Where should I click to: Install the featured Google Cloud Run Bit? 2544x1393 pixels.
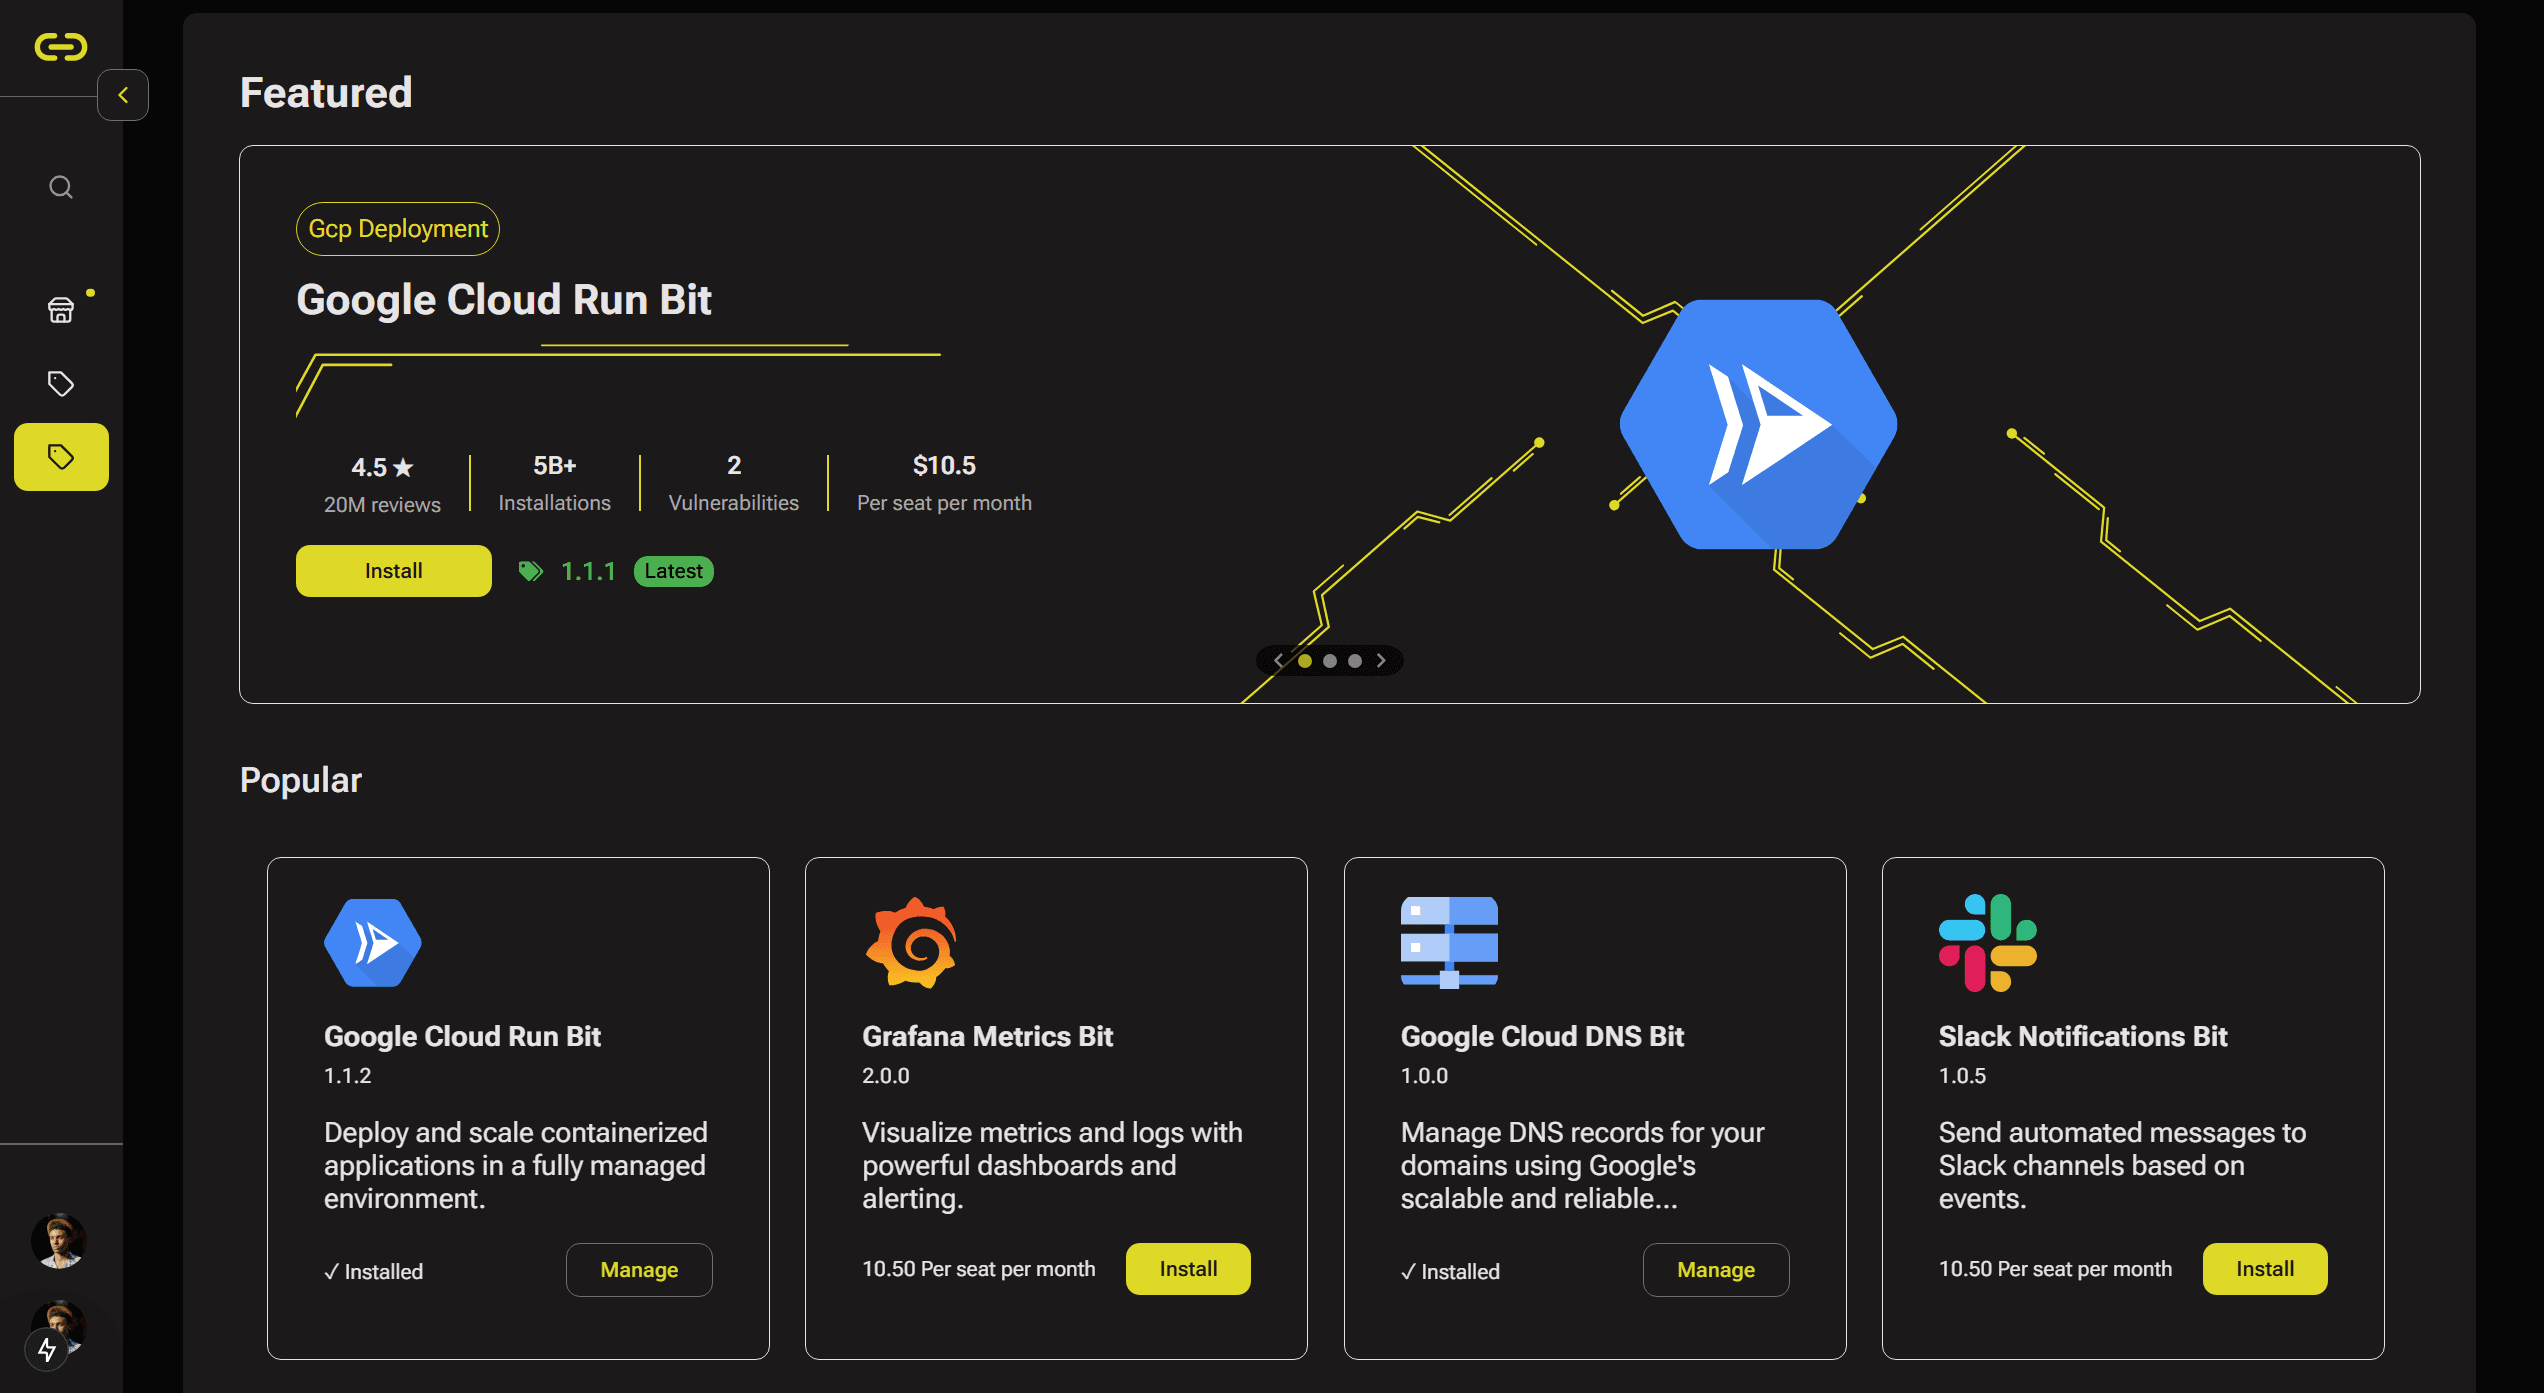[x=393, y=571]
